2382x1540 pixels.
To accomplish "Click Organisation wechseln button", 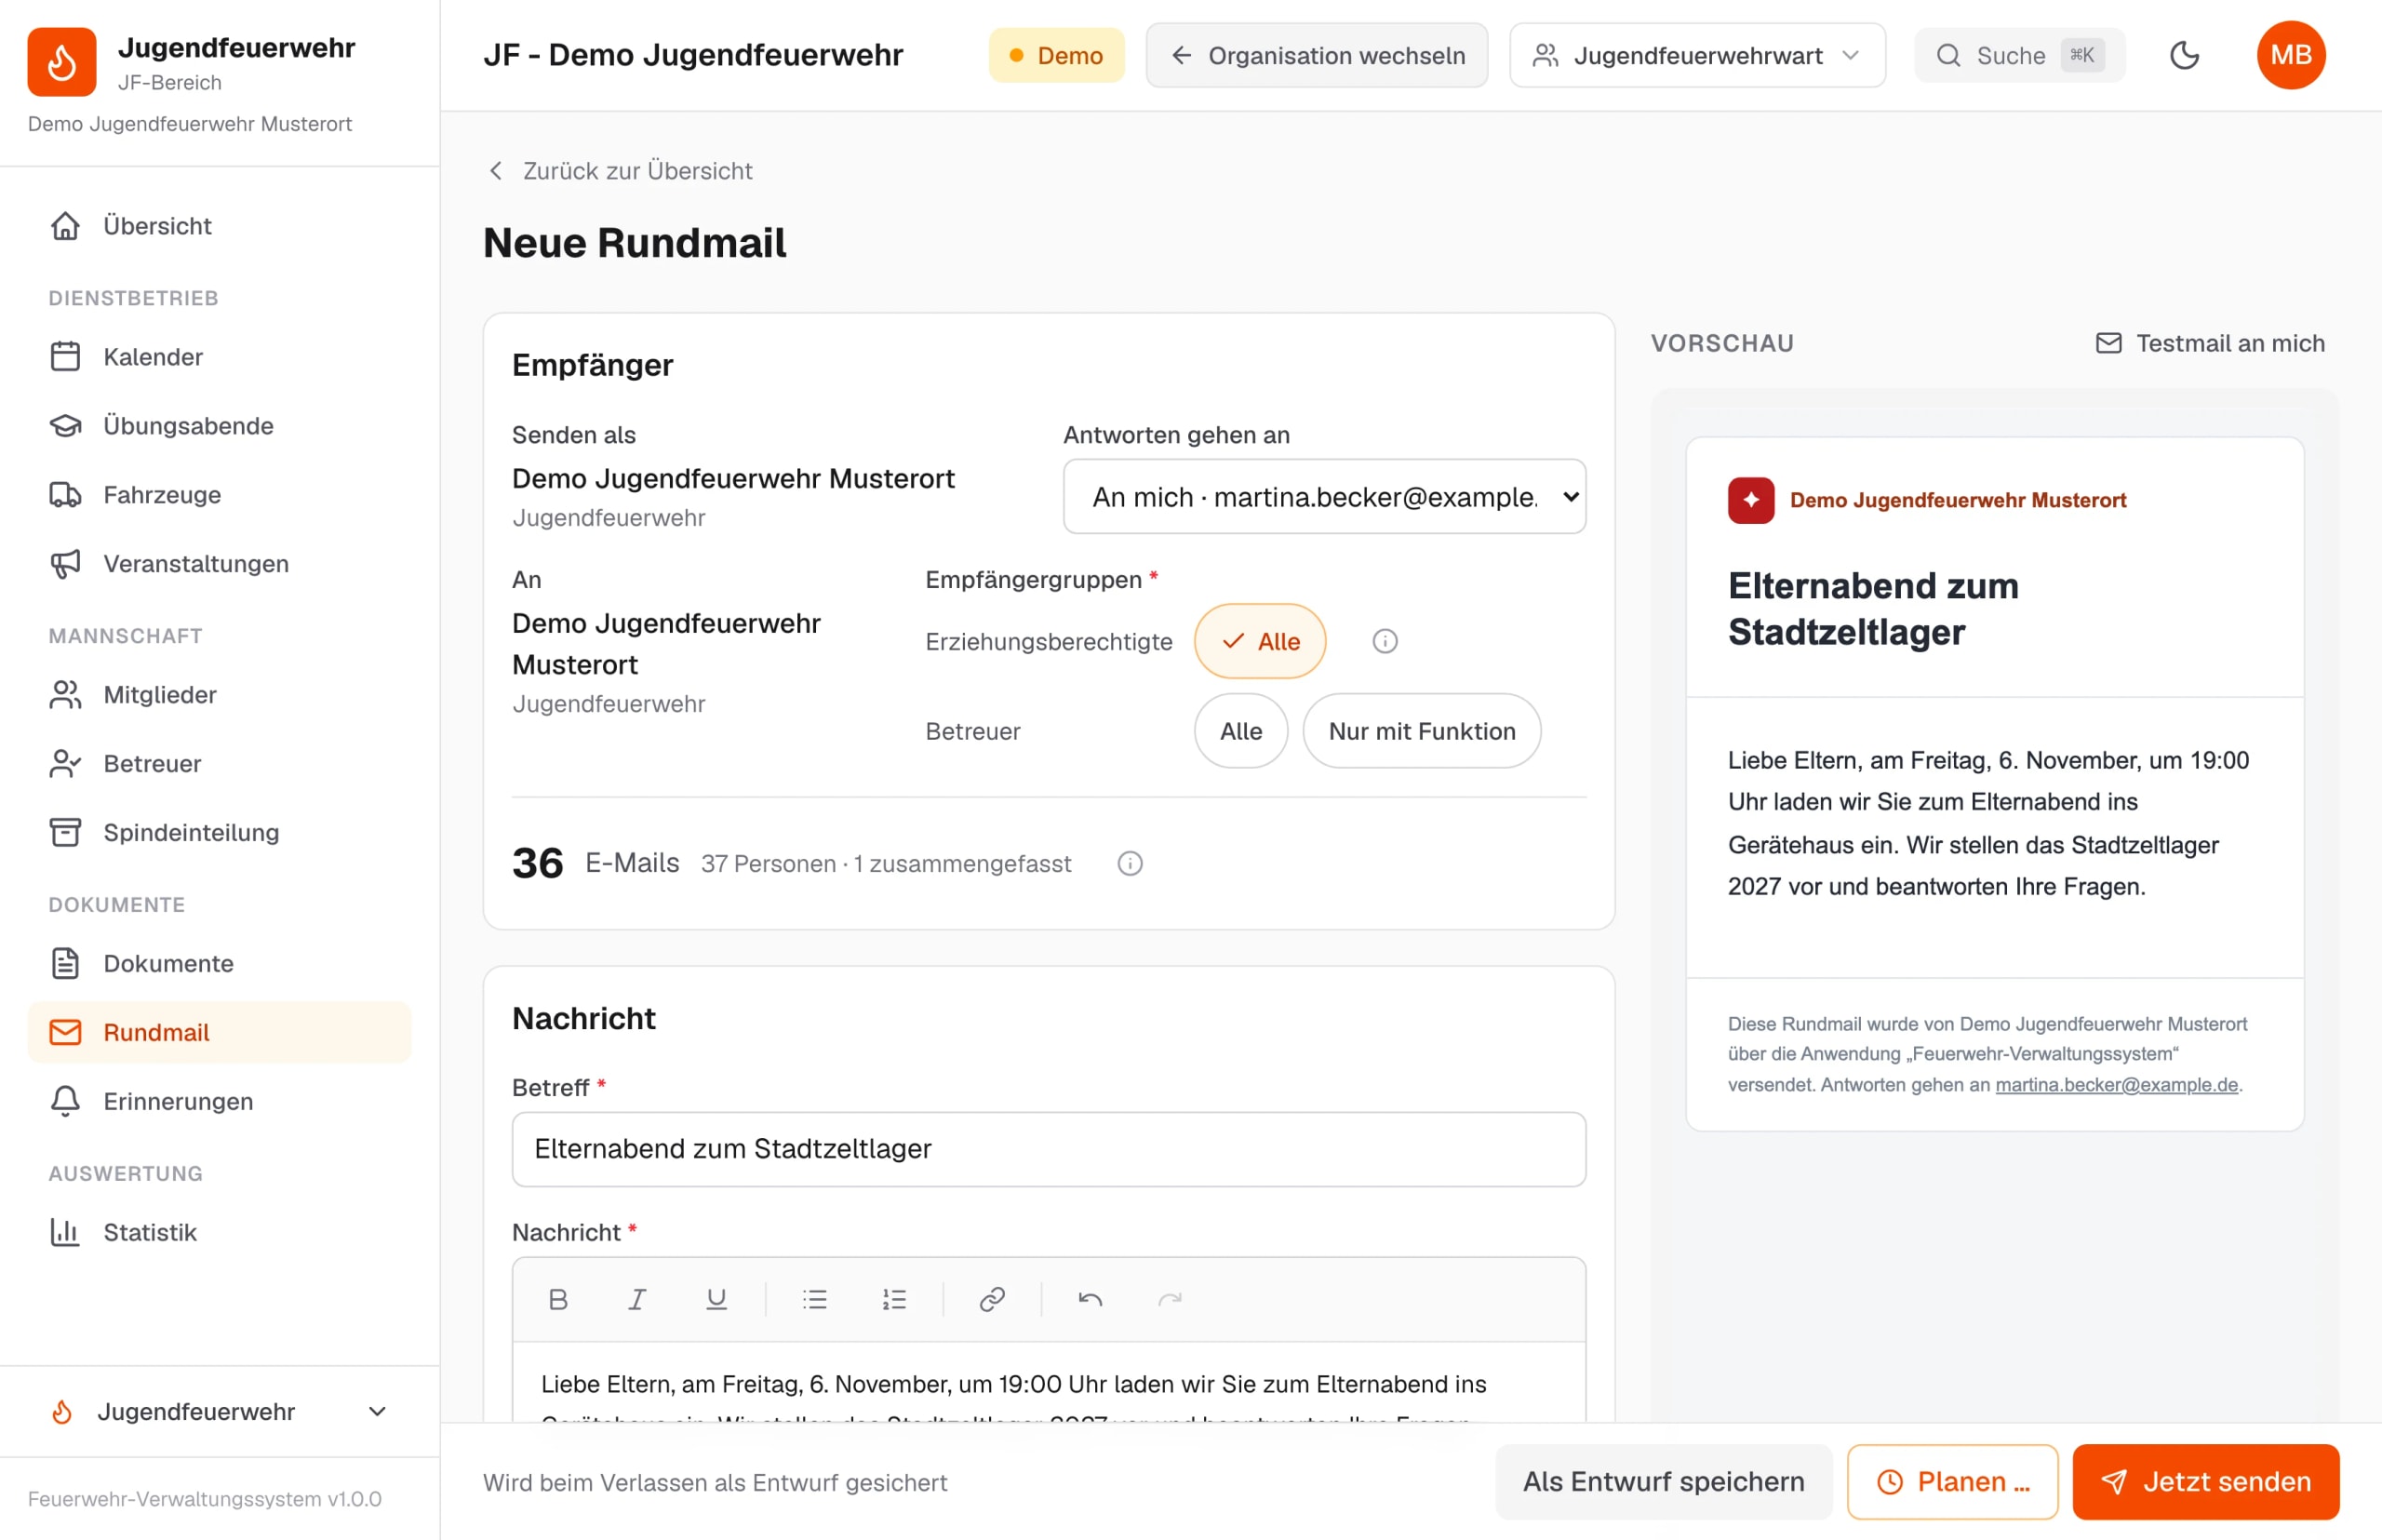I will point(1316,55).
